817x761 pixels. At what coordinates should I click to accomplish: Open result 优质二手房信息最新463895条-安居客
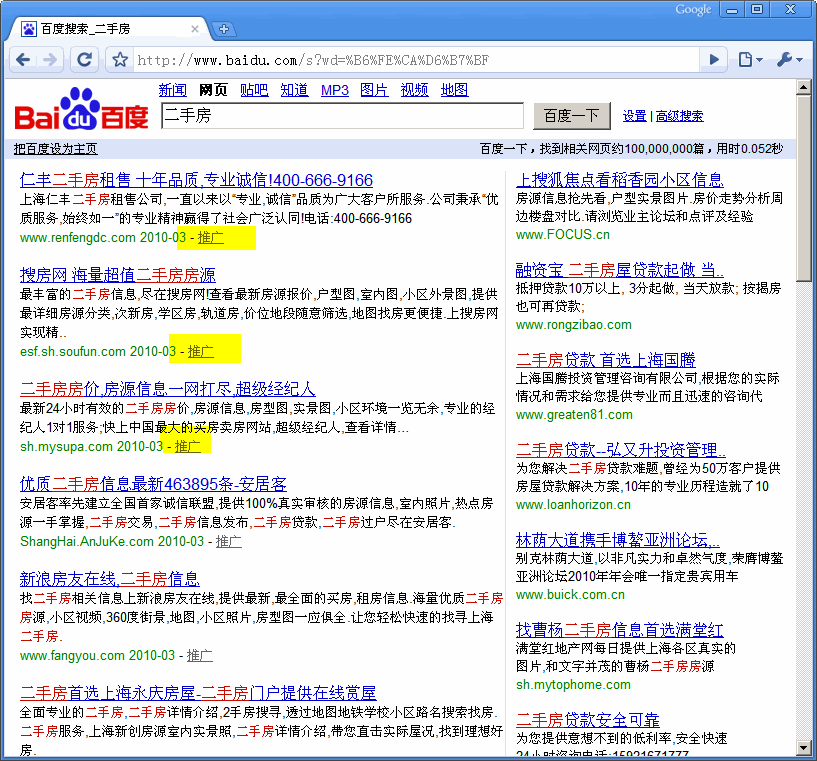pos(153,484)
